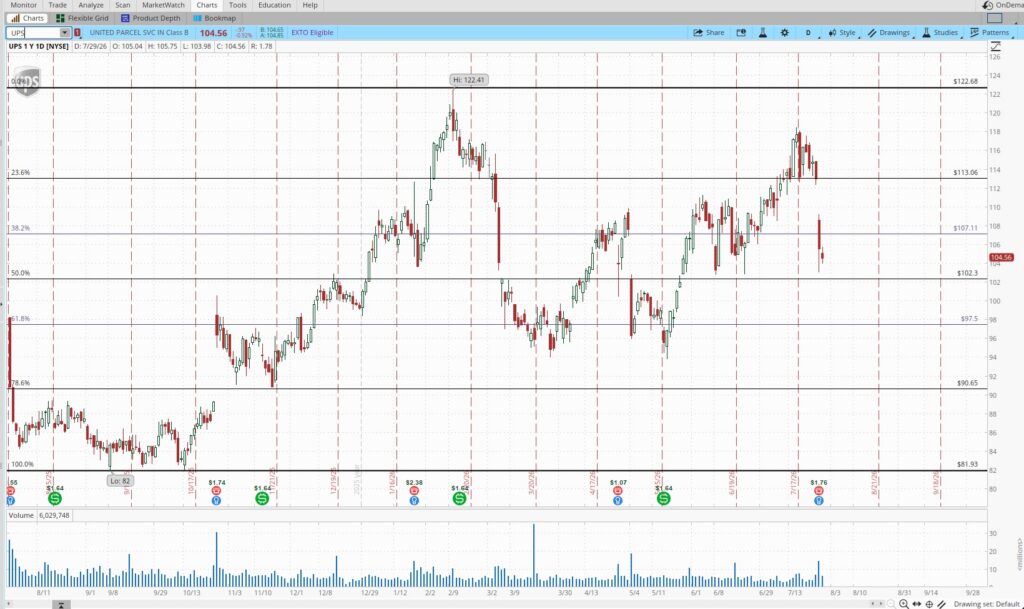Click the price axis scale icon at top right

click(x=995, y=46)
